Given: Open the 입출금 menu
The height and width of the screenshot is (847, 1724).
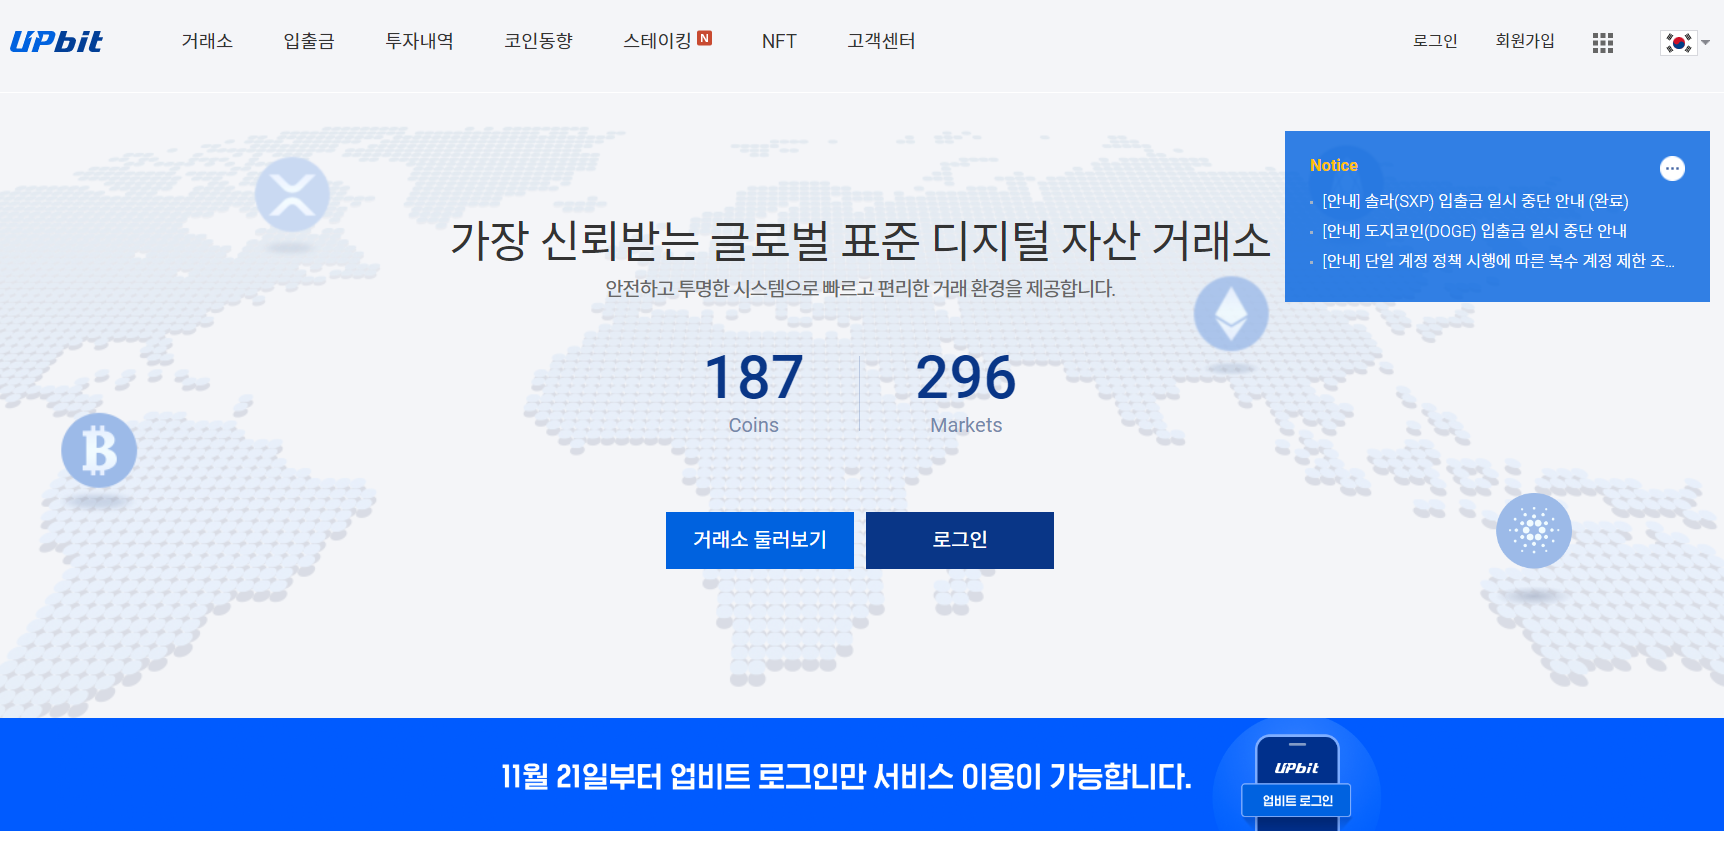Looking at the screenshot, I should [309, 41].
